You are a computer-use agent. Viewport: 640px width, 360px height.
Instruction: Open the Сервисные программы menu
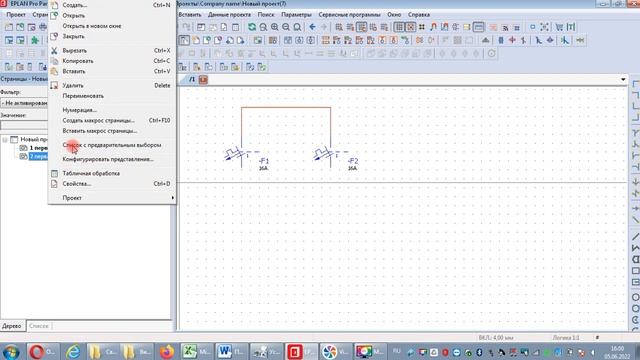[349, 15]
